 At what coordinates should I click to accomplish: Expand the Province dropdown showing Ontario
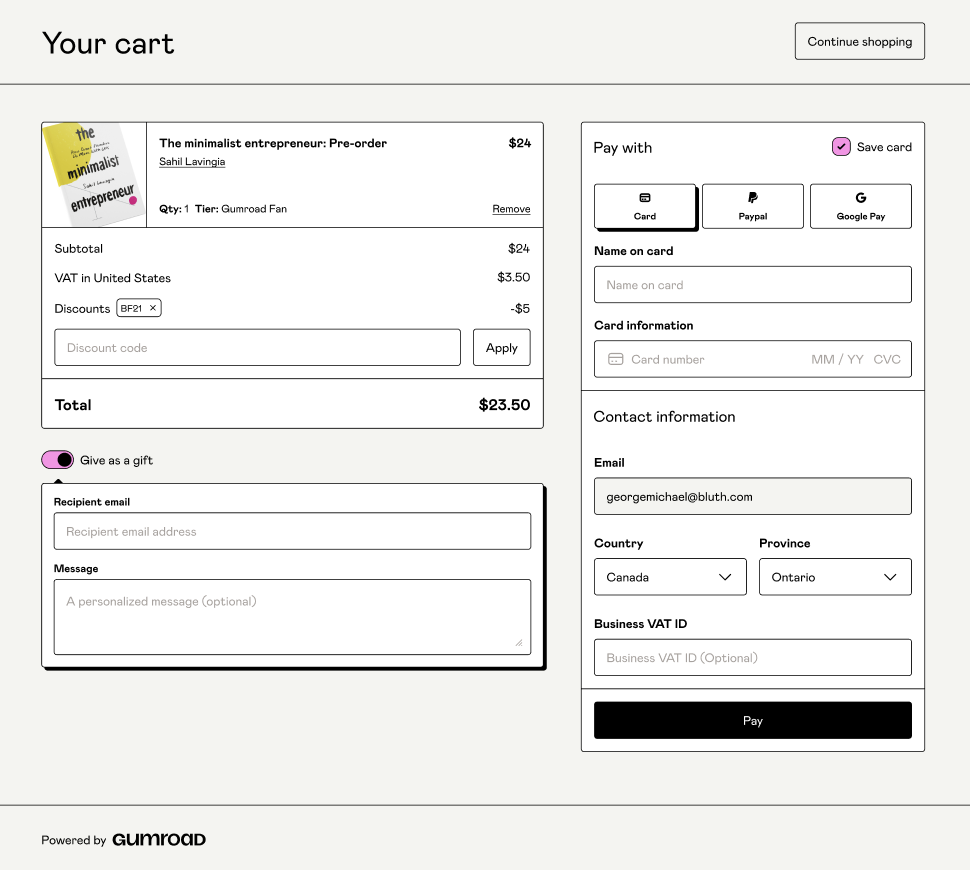835,577
